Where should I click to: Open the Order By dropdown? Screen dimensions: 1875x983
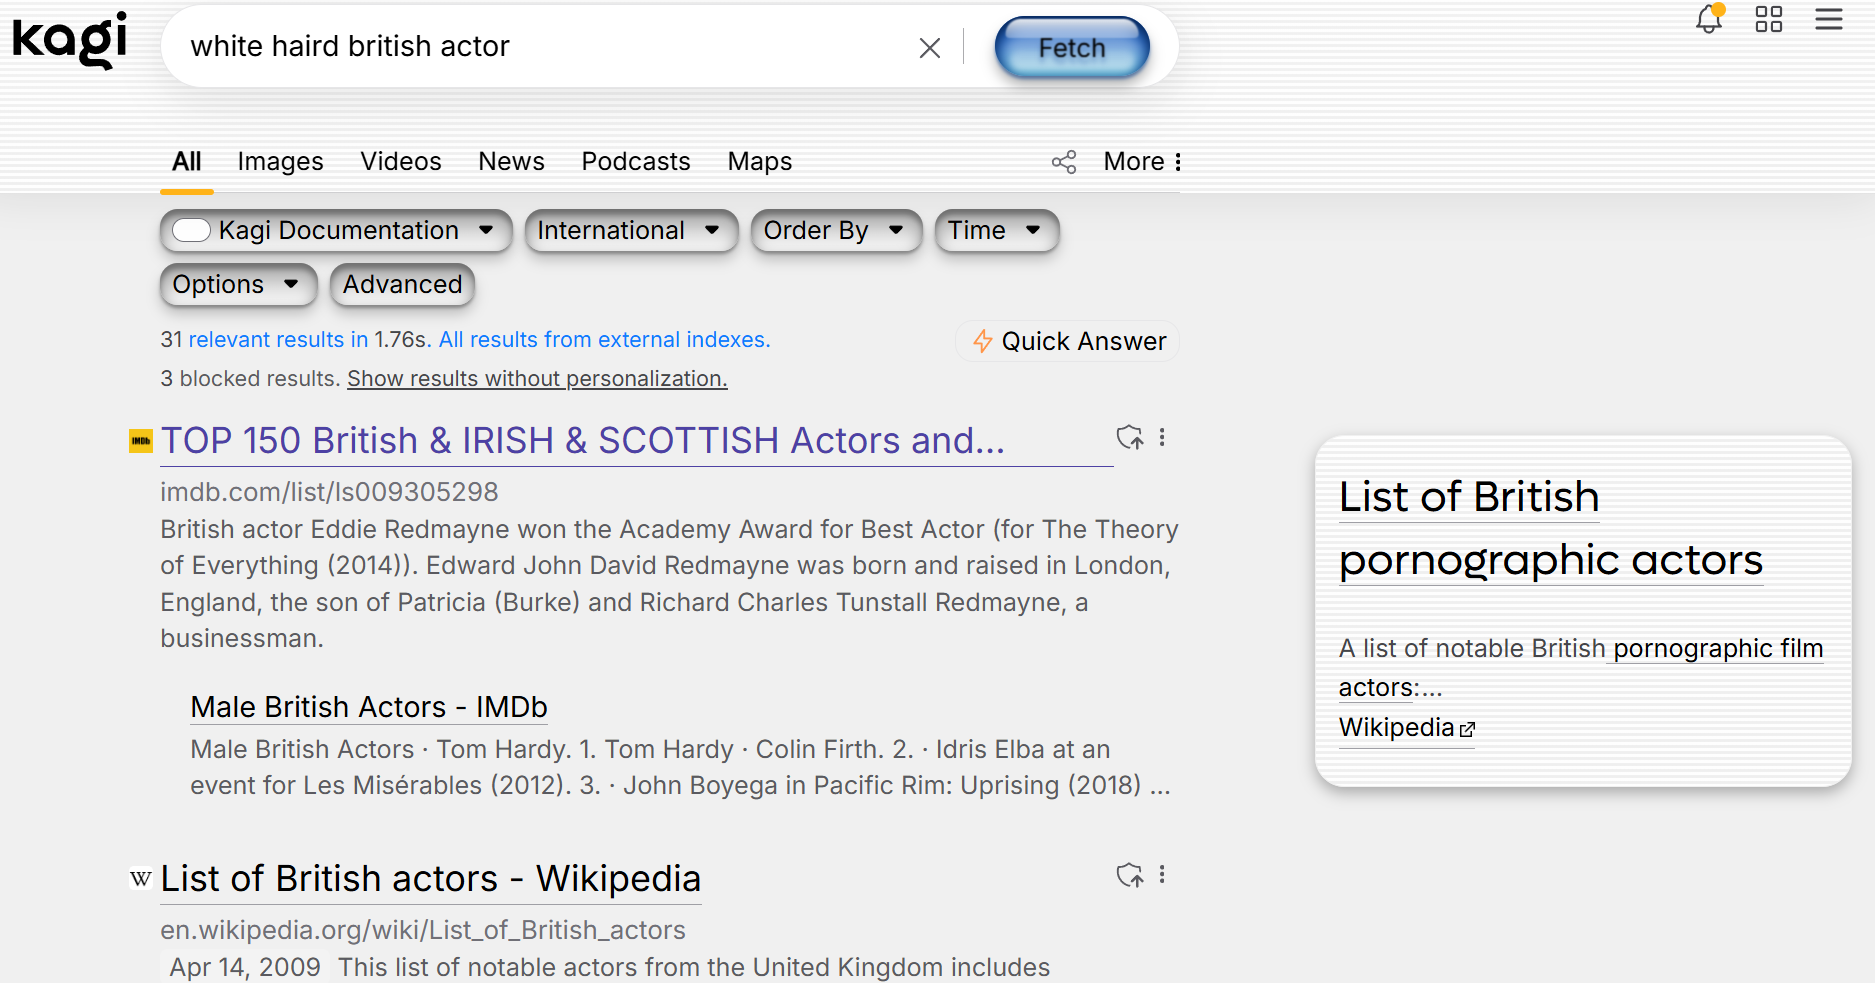point(836,231)
